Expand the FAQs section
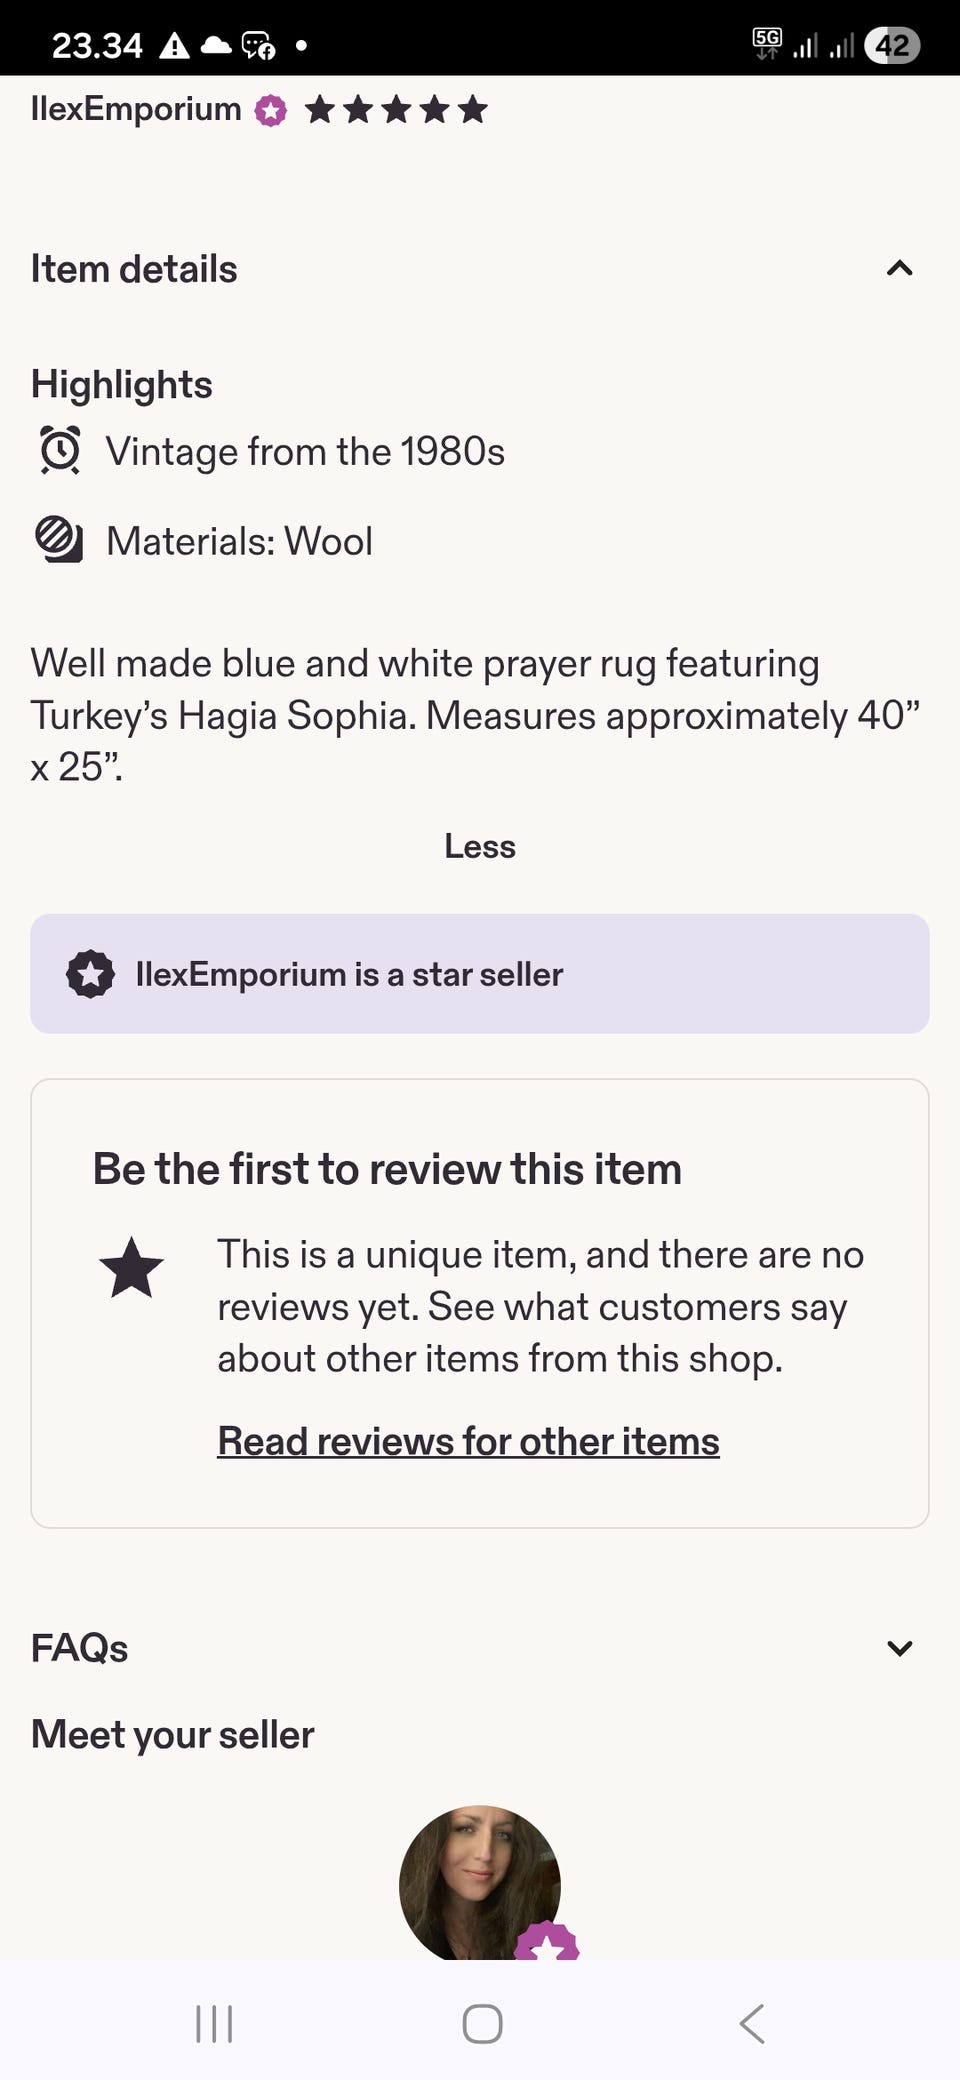The image size is (960, 2080). coord(899,1648)
